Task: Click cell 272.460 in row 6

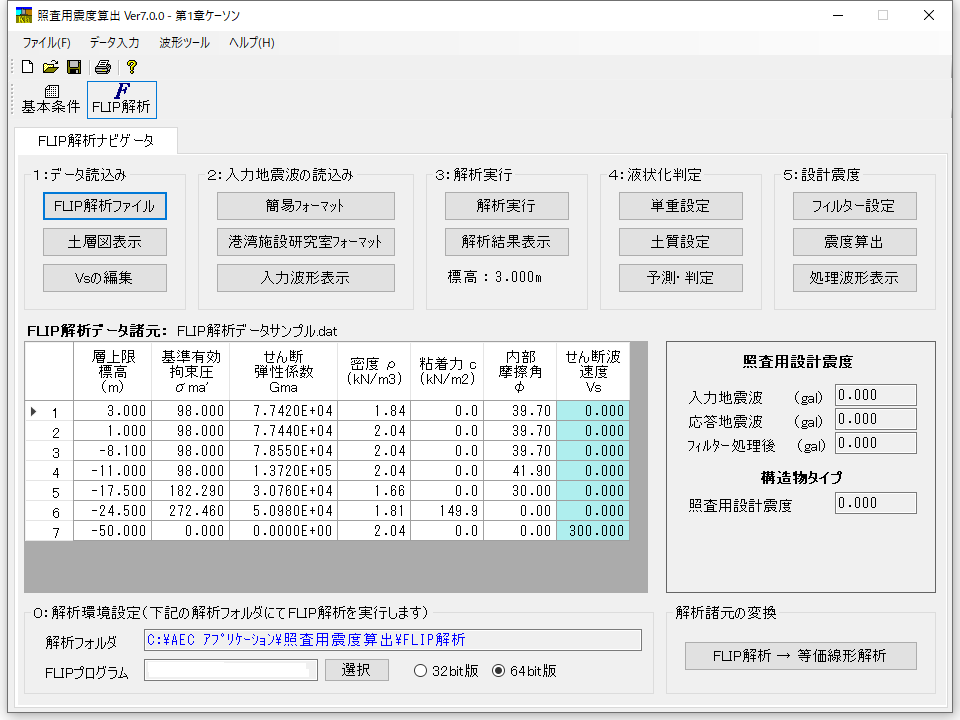Action: point(190,511)
